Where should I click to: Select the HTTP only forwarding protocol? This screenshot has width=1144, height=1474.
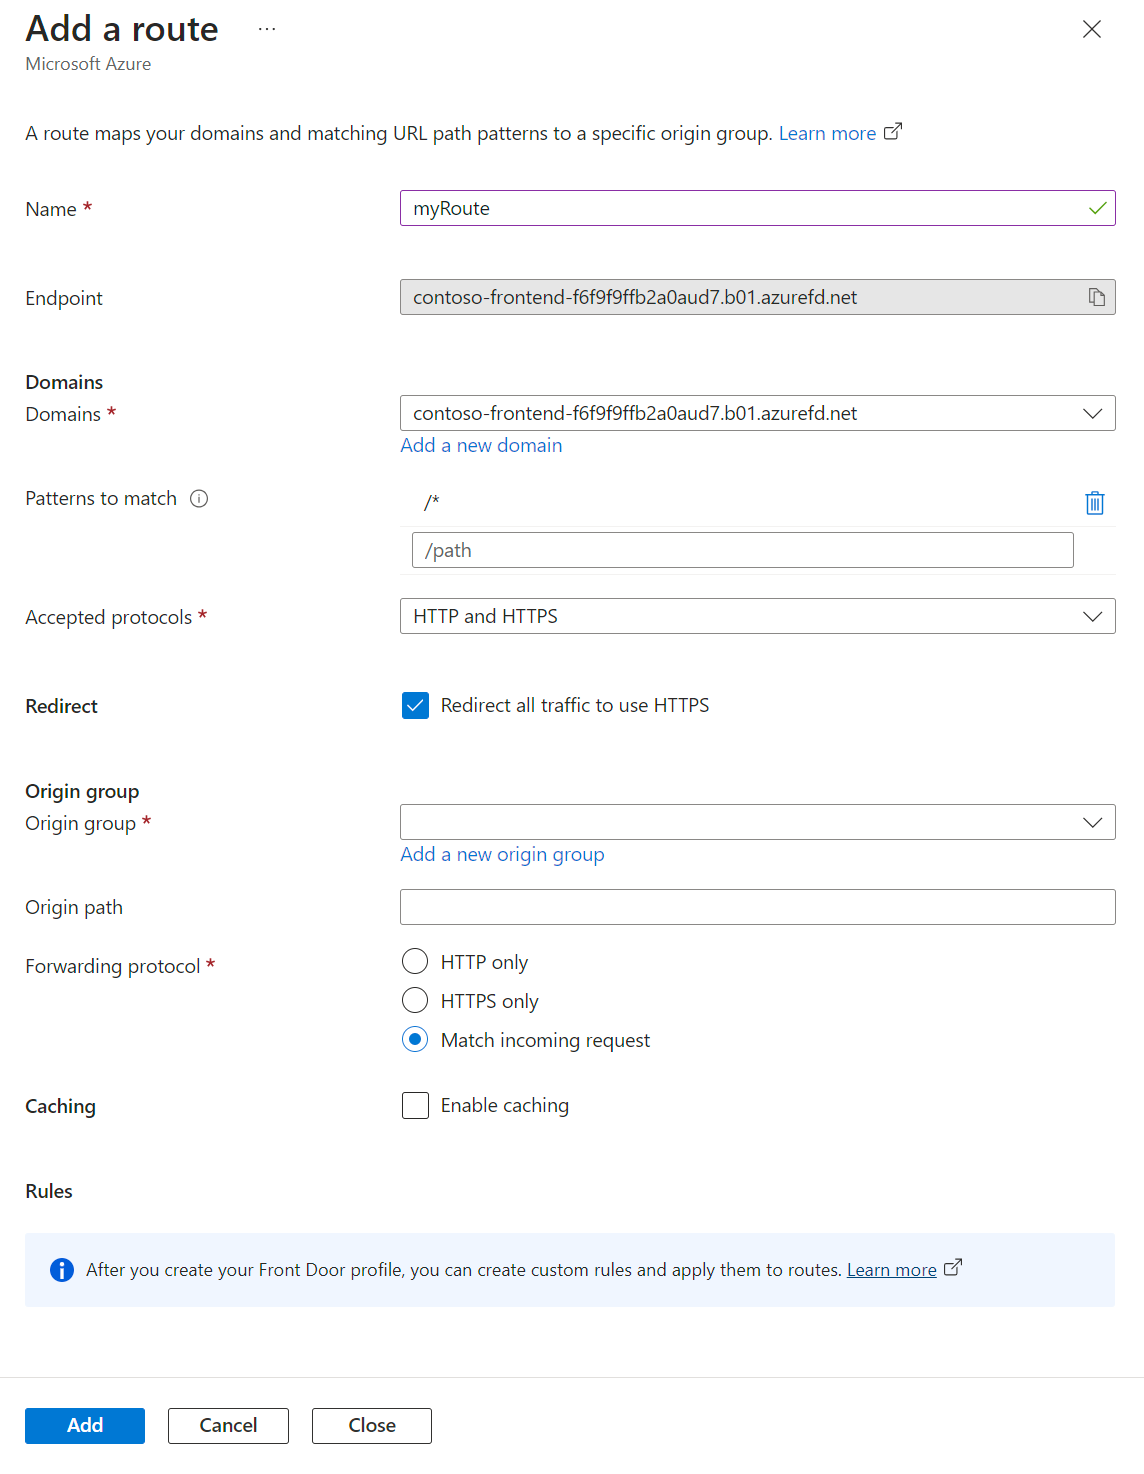(x=415, y=961)
